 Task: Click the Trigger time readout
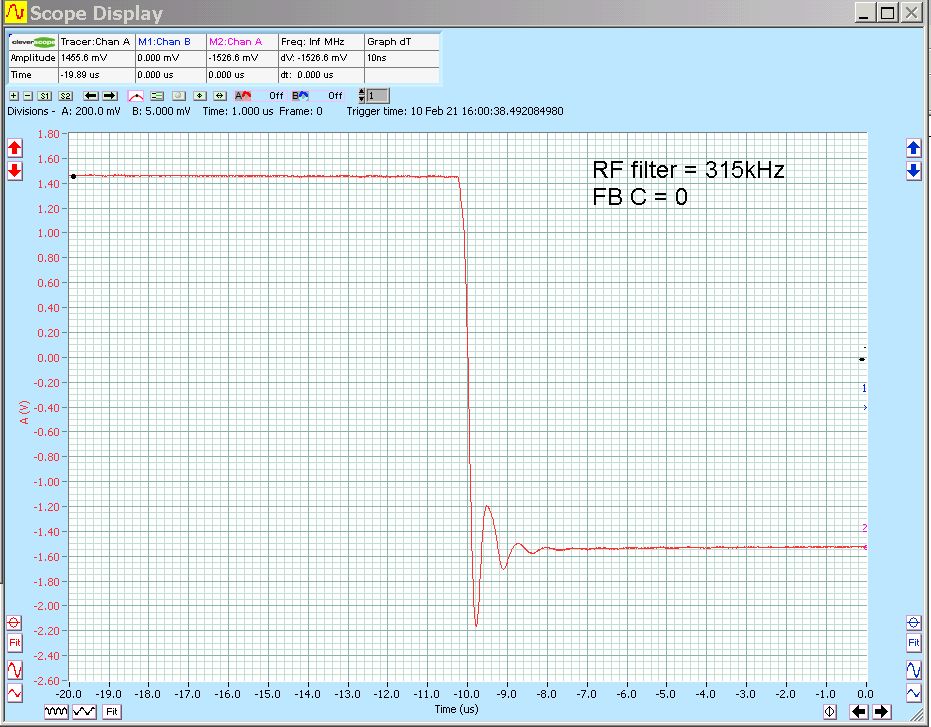coord(455,111)
